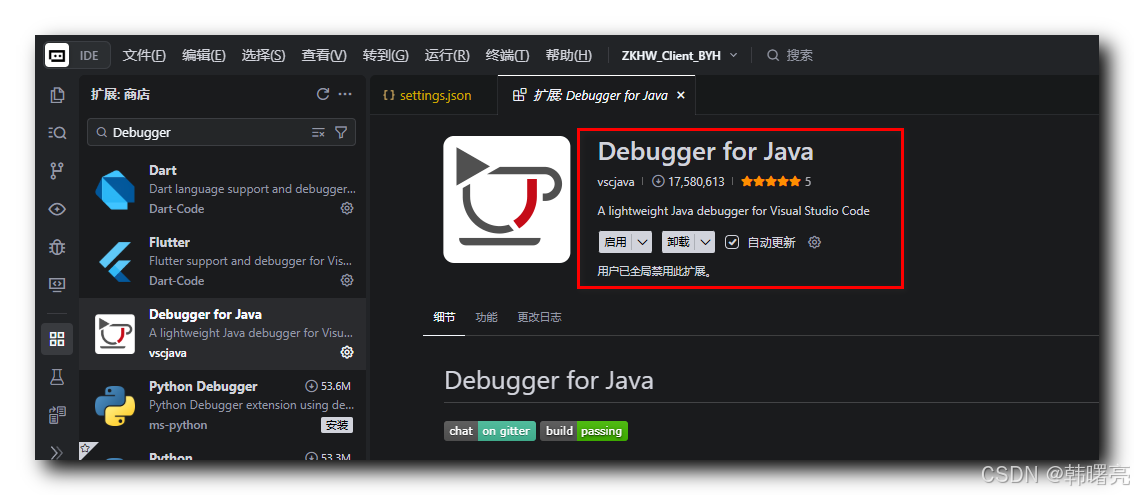Image resolution: width=1134 pixels, height=495 pixels.
Task: Select Debugger for Java in extension list
Action: coord(222,334)
